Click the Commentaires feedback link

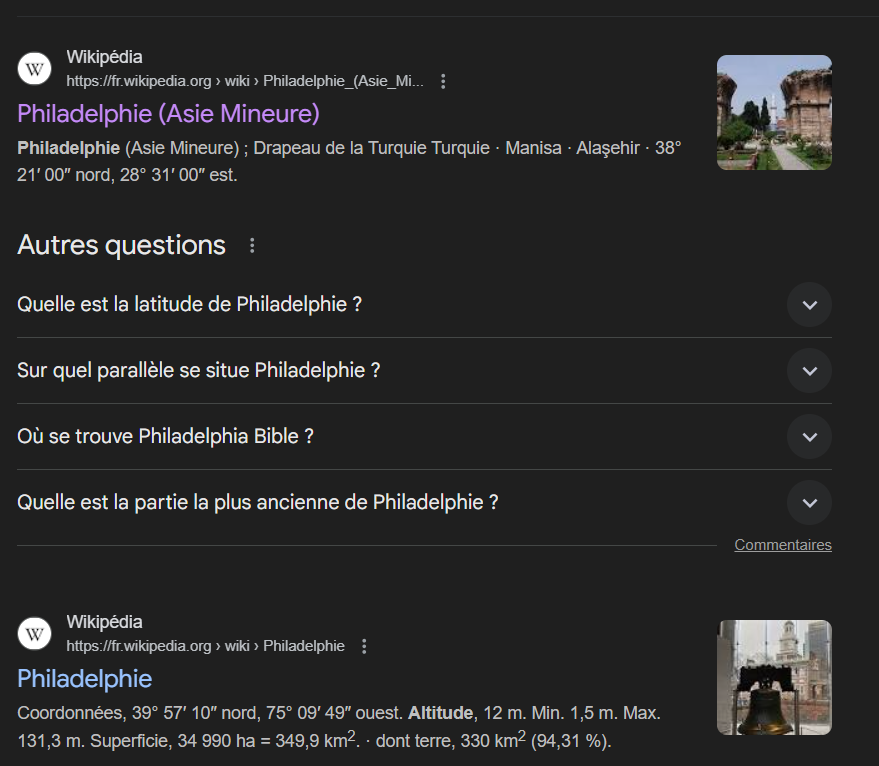tap(783, 545)
